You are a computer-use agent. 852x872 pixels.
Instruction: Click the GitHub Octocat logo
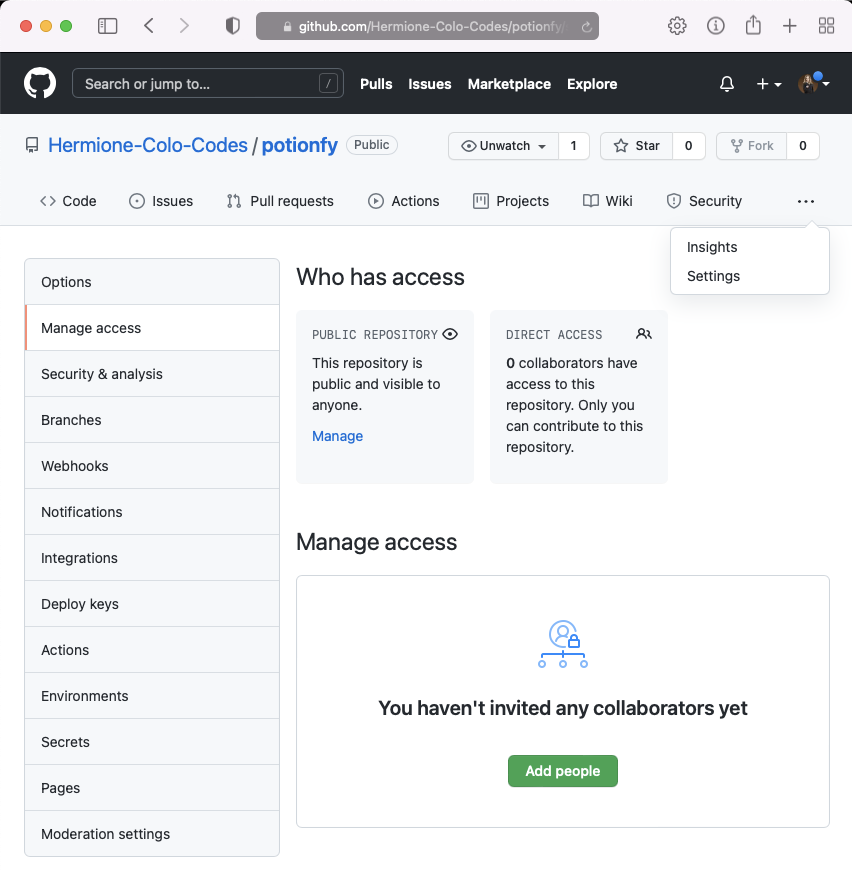(40, 84)
